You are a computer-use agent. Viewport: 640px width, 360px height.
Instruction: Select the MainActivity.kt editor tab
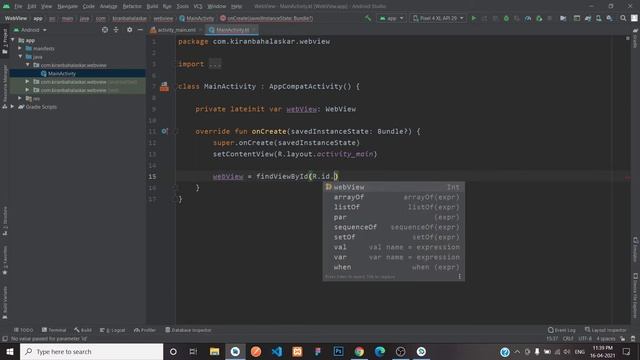(x=231, y=30)
